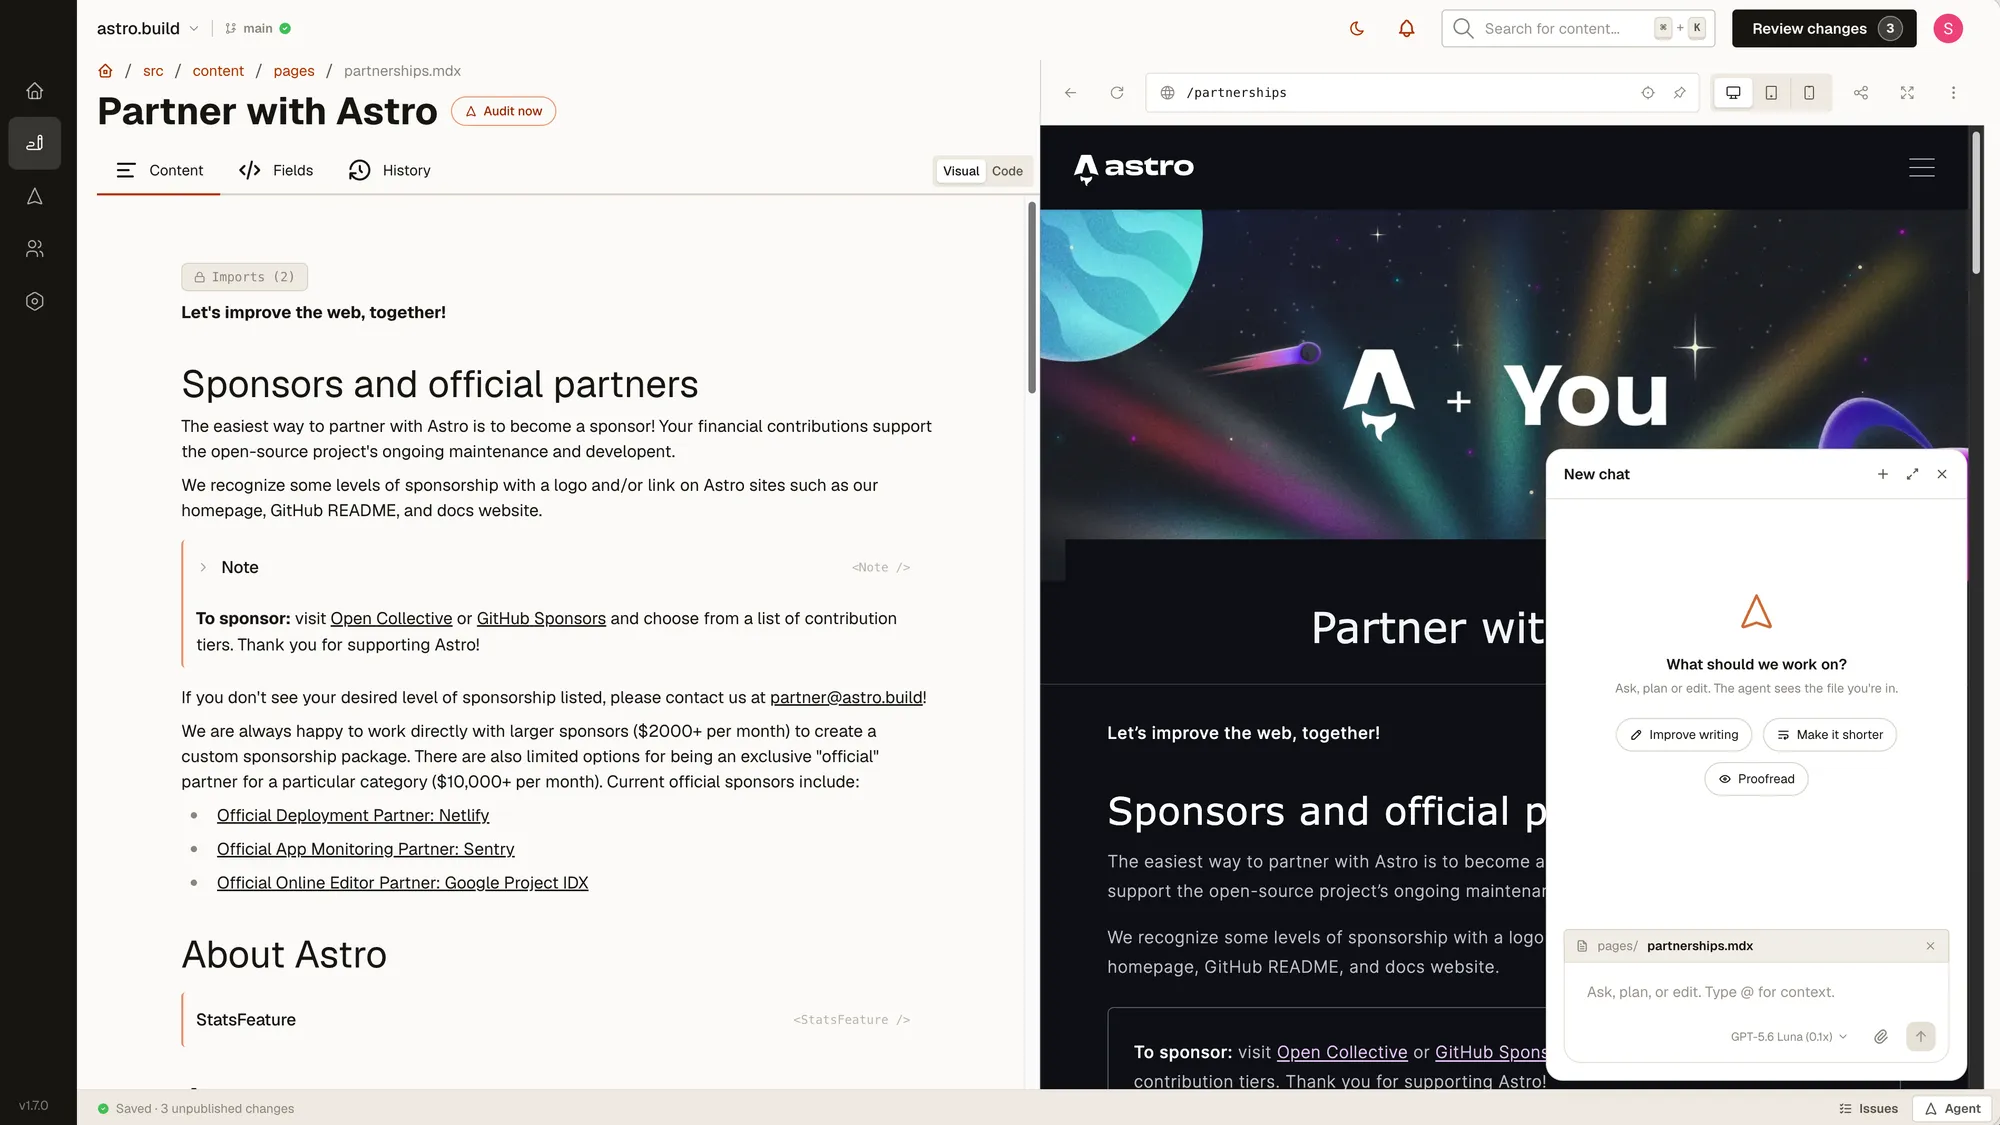Click the editor vertical scrollbar
Viewport: 2000px width, 1125px height.
(x=1032, y=298)
